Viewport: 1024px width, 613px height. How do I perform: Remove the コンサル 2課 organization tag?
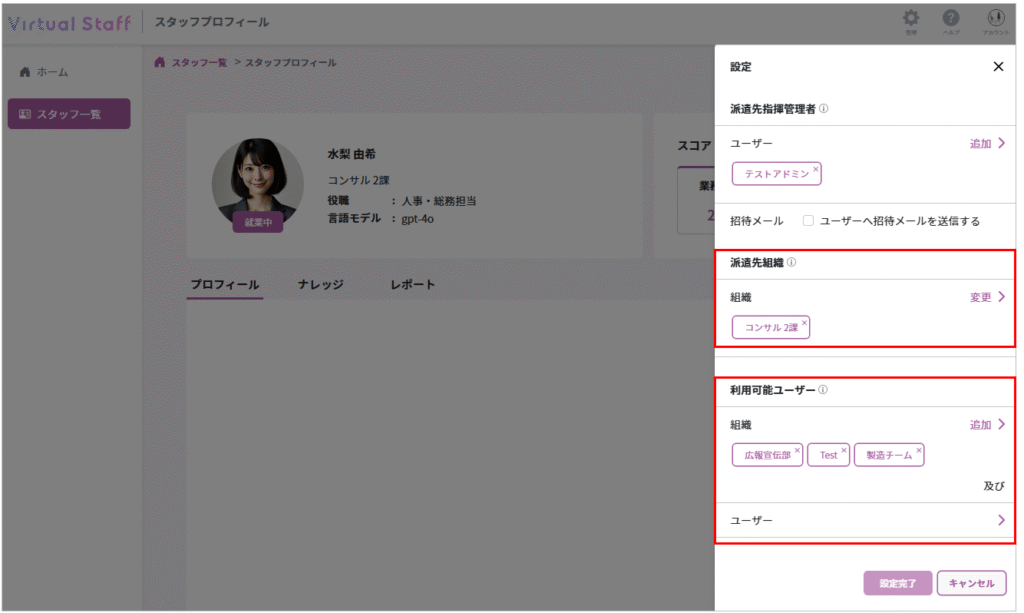(x=804, y=323)
